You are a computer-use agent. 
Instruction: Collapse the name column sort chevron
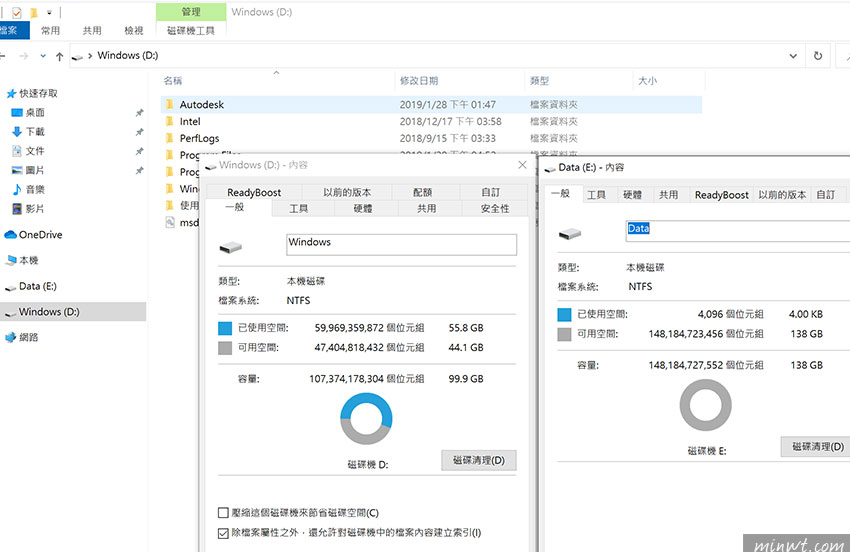point(276,72)
